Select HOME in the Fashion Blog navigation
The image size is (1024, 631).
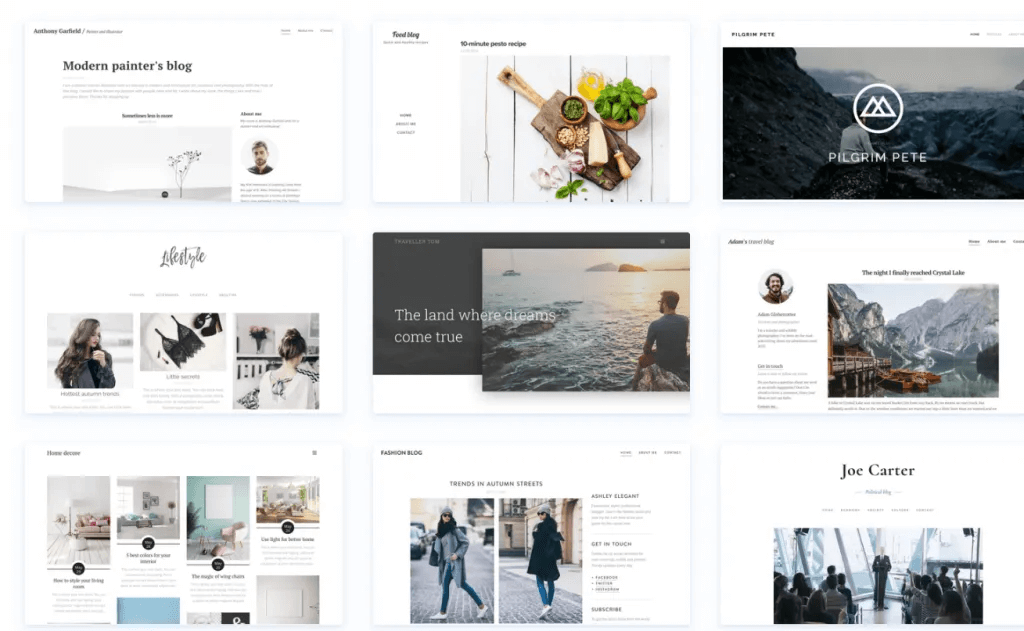click(x=626, y=453)
